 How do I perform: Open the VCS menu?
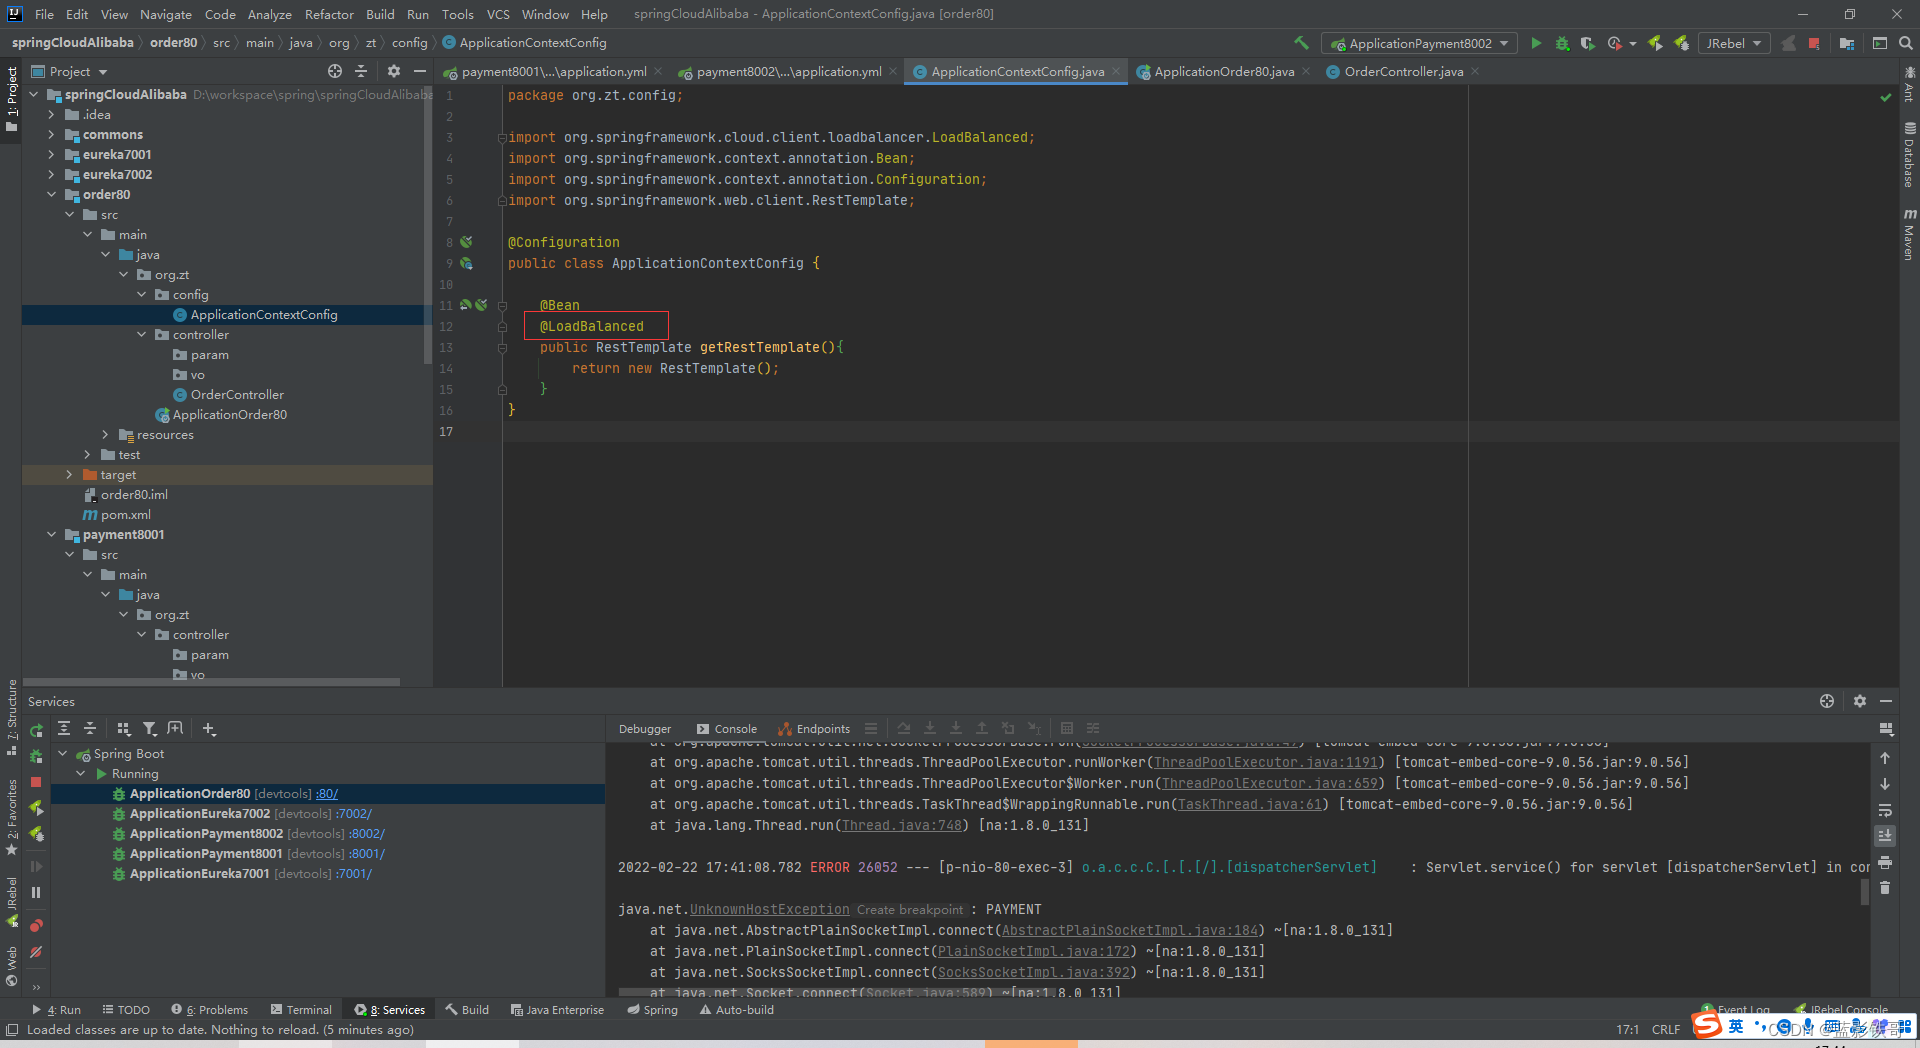click(498, 14)
